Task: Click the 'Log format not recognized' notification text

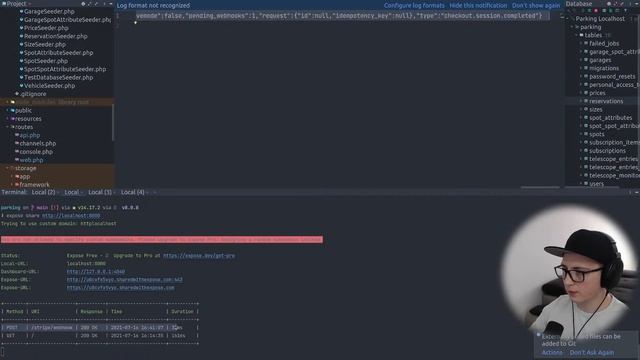Action: [x=153, y=5]
